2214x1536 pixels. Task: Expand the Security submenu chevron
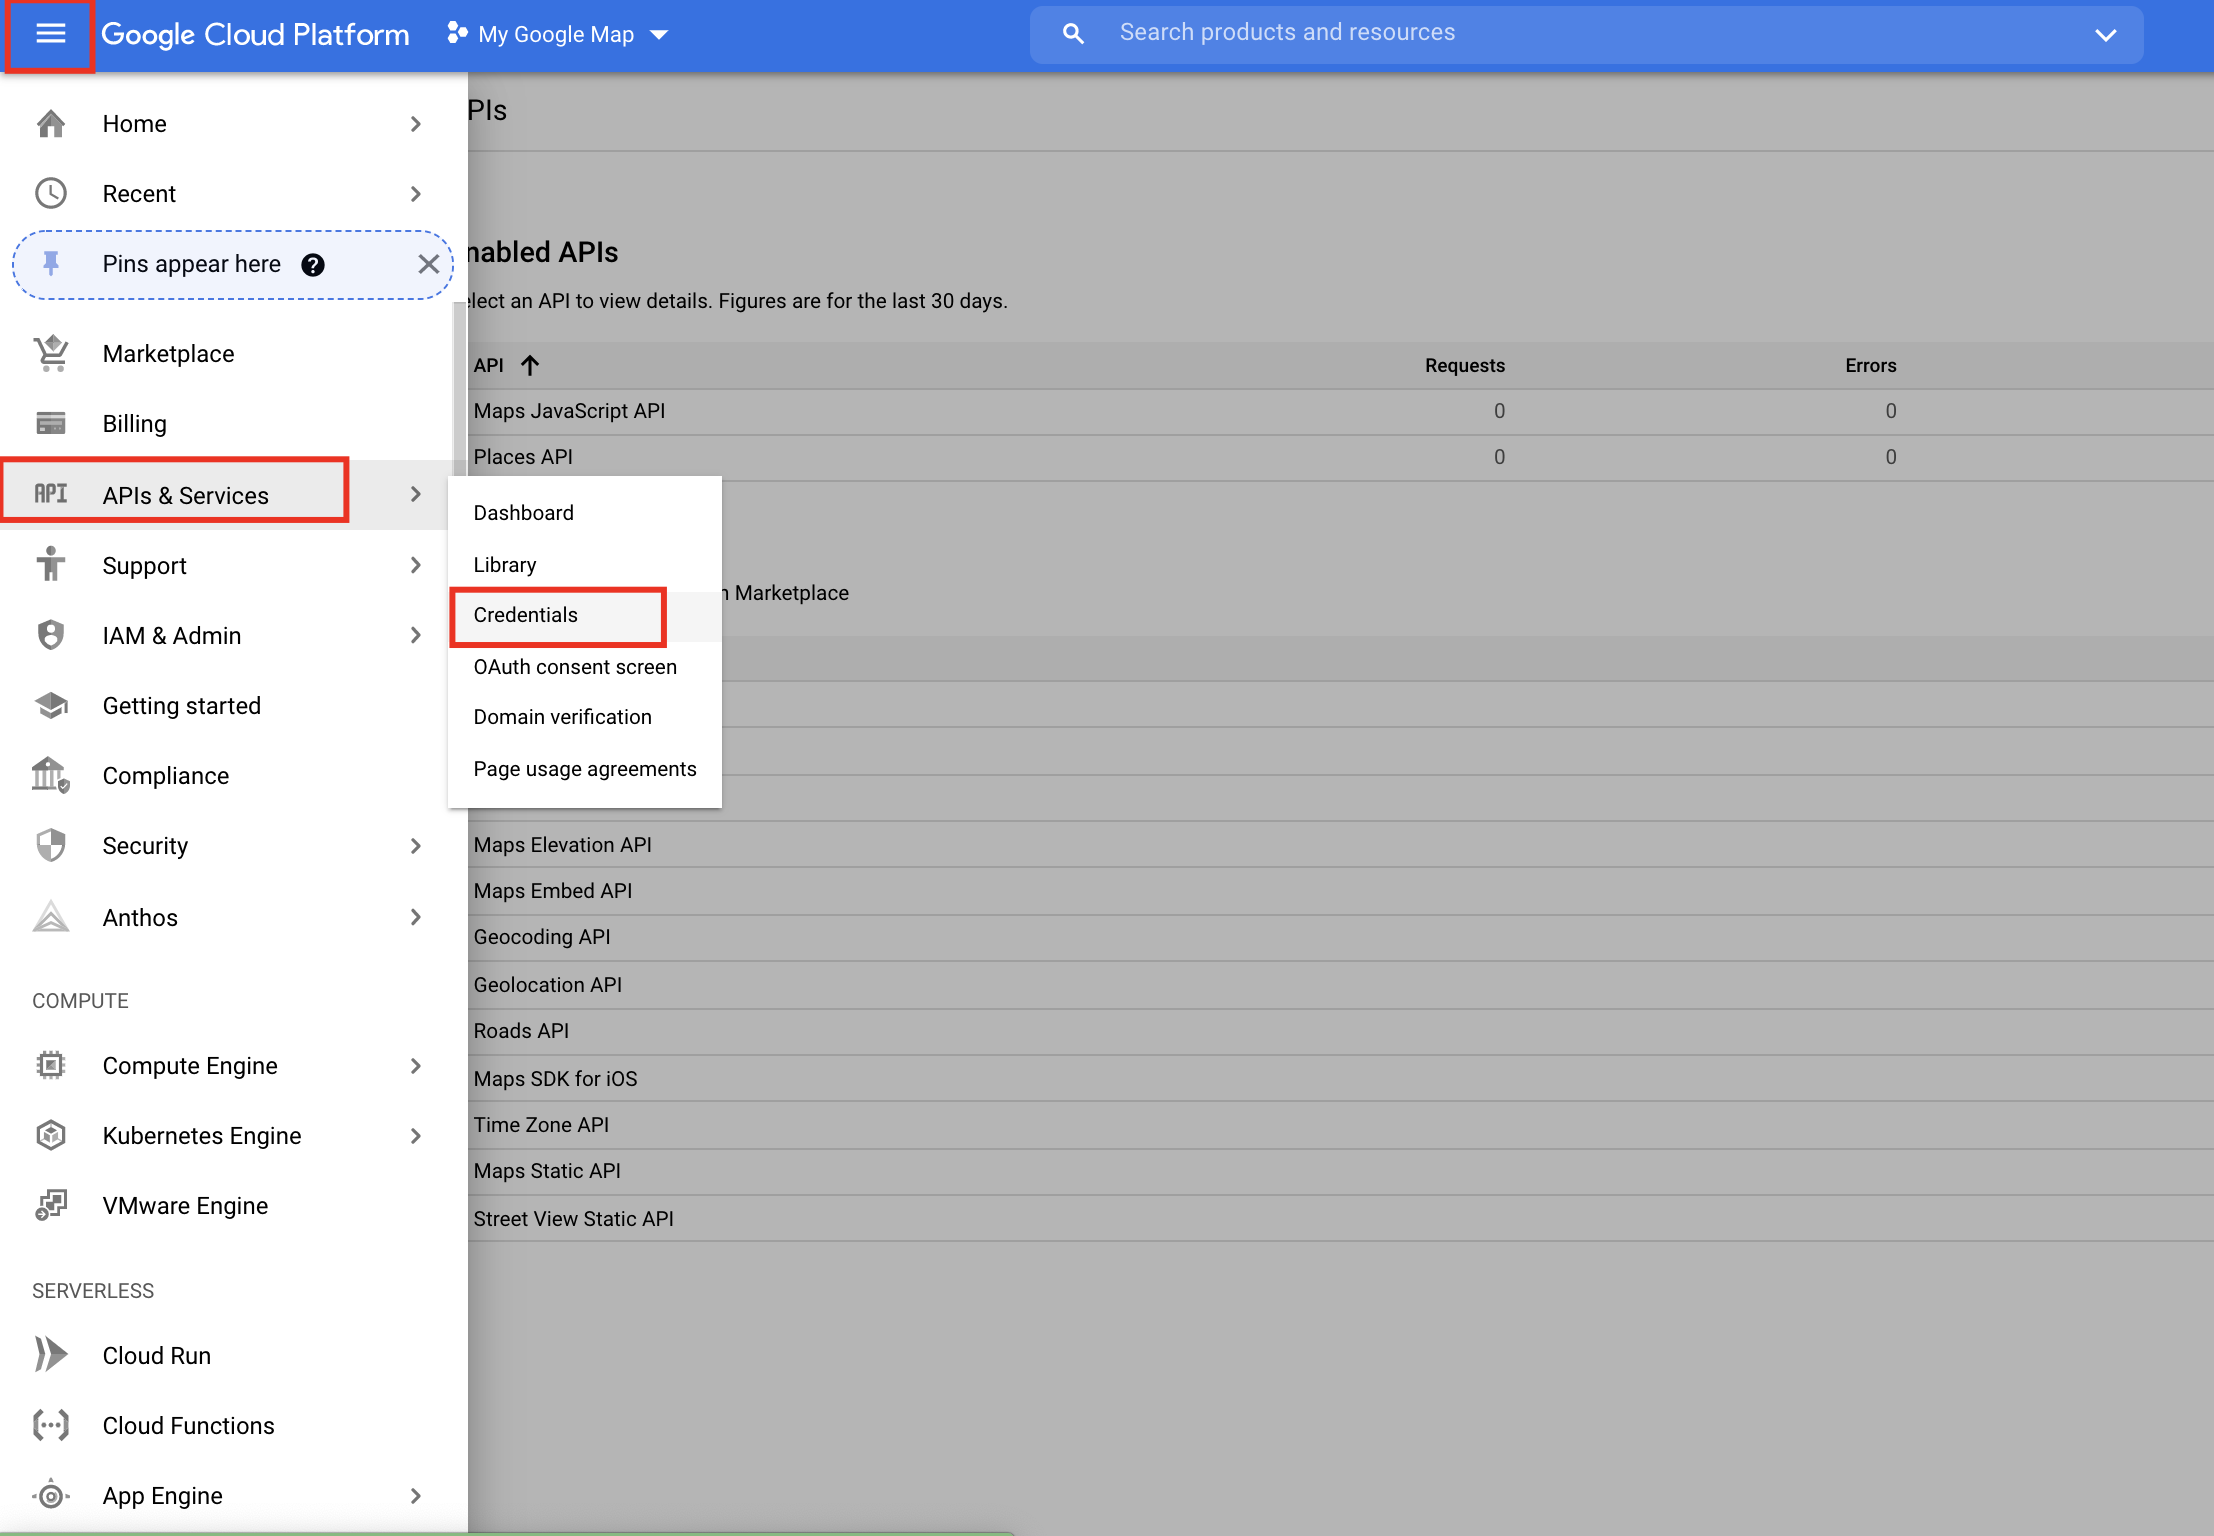(x=416, y=846)
